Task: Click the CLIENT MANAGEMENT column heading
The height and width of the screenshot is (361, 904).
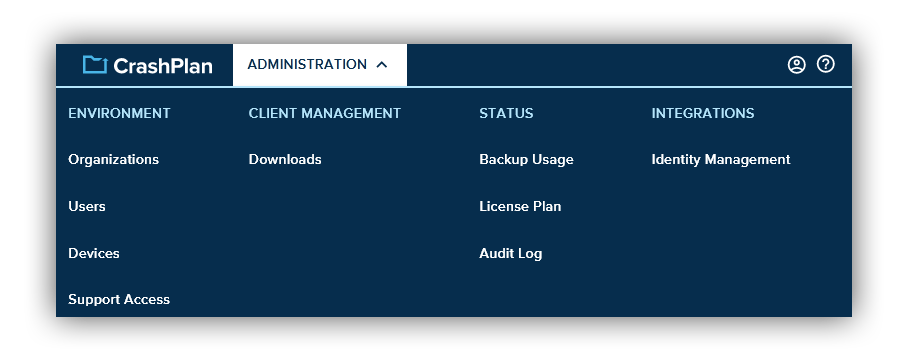Action: pyautogui.click(x=325, y=113)
